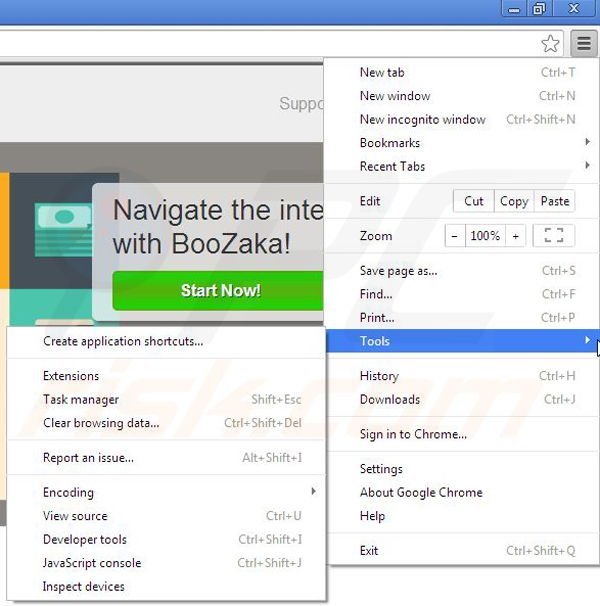The image size is (600, 606).
Task: Click the 100% zoom level value
Action: pyautogui.click(x=485, y=235)
